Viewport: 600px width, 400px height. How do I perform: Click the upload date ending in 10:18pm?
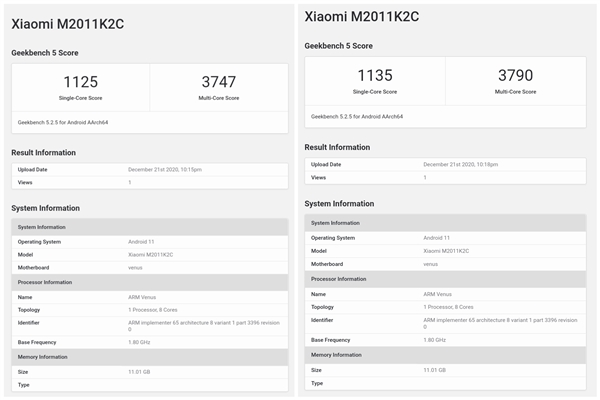click(460, 164)
